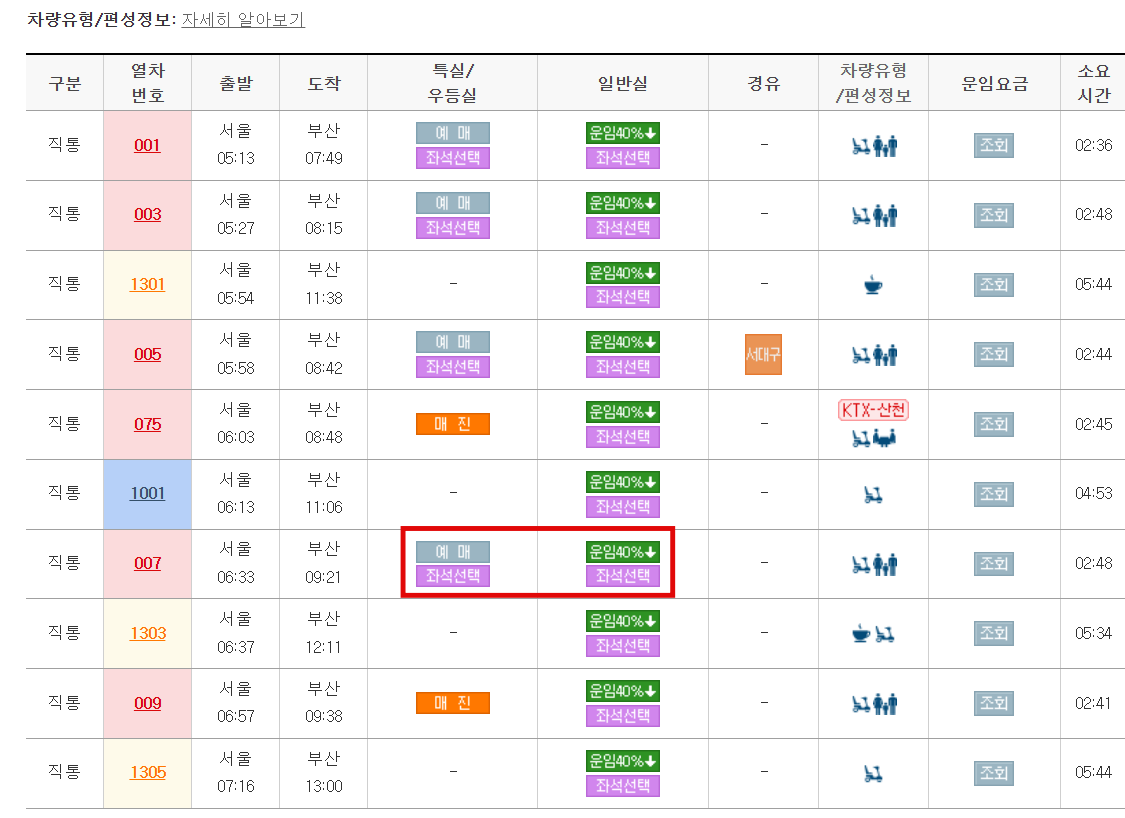Click the cafe car icon for train 1301
The image size is (1125, 818).
click(x=874, y=285)
